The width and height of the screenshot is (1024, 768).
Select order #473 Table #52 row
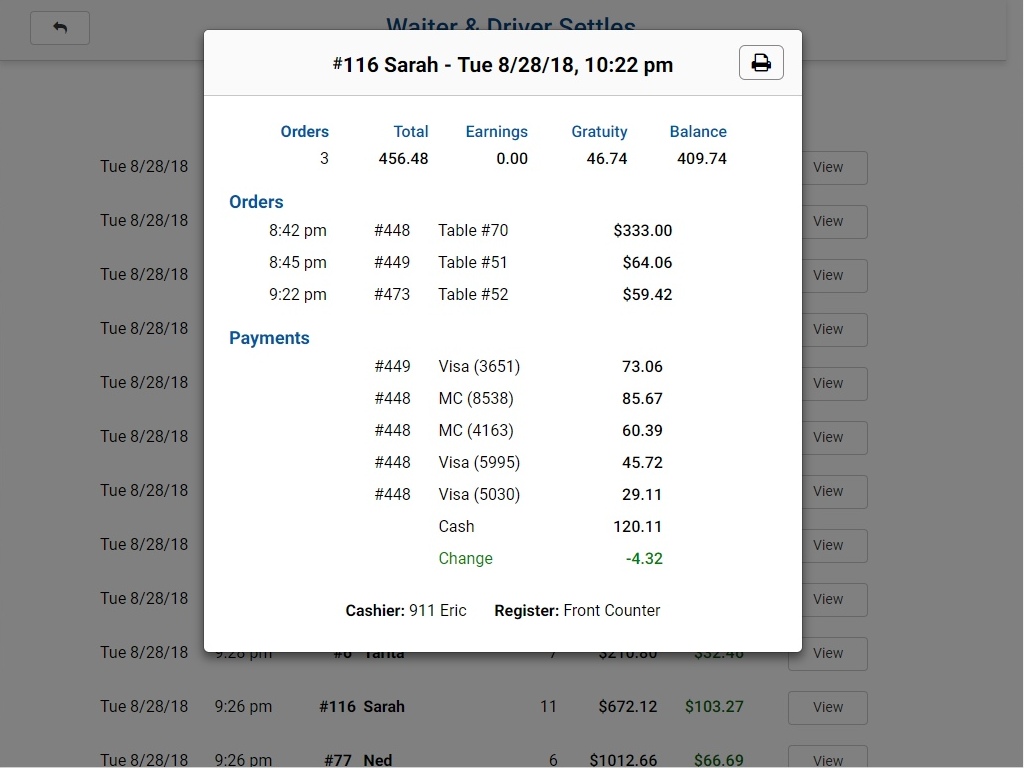[470, 295]
